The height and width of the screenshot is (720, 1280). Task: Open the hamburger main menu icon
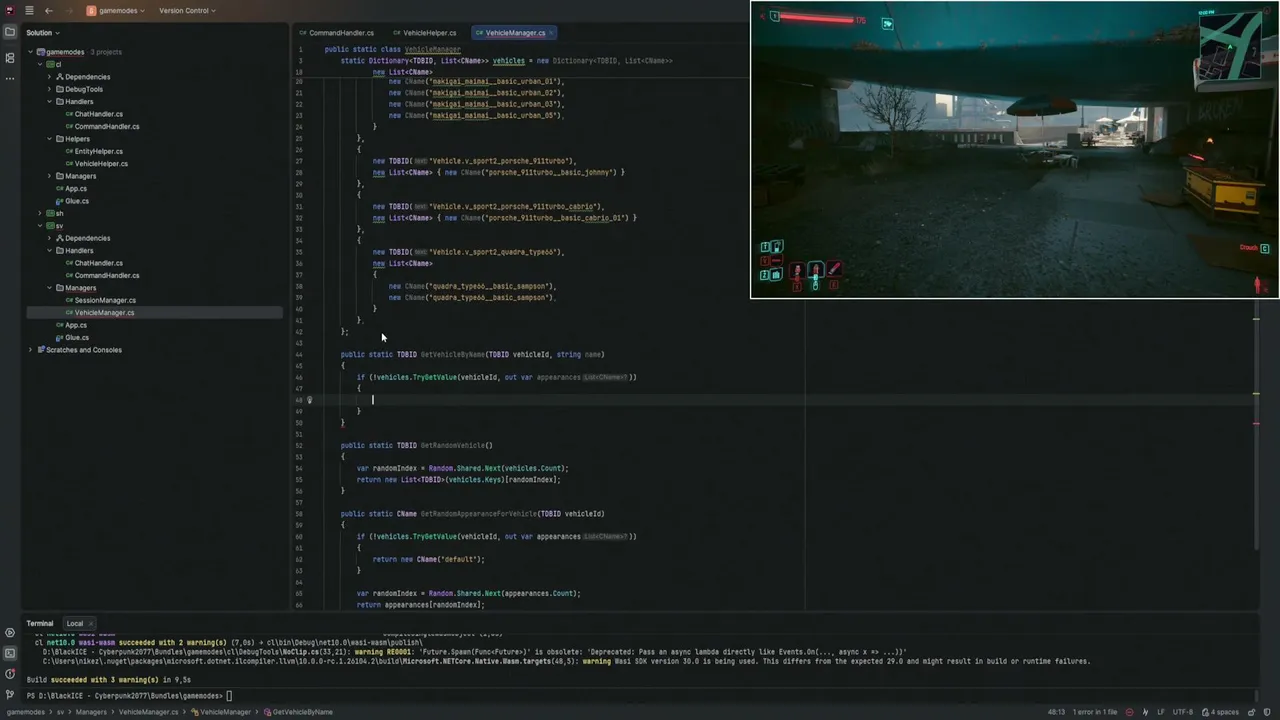click(28, 10)
